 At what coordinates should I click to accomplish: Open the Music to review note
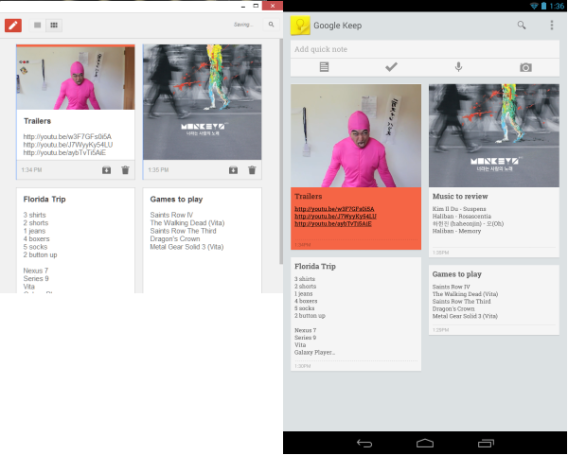494,222
